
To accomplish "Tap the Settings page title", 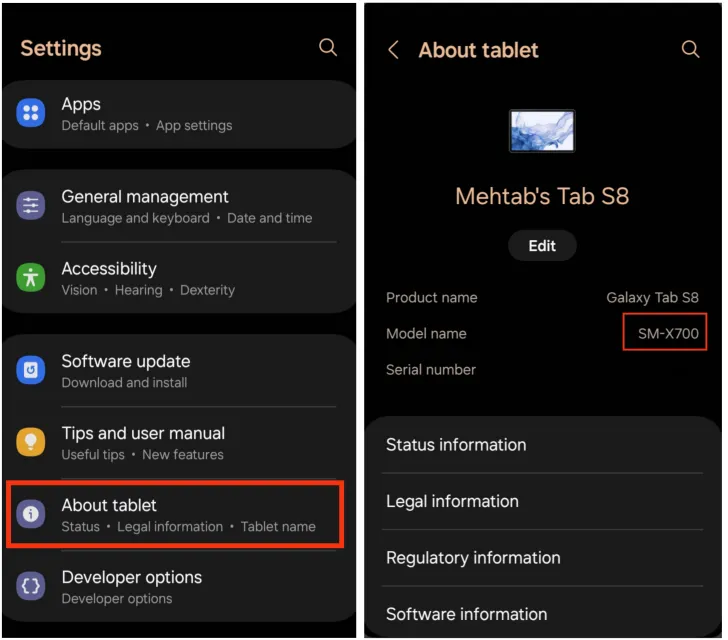I will 61,49.
